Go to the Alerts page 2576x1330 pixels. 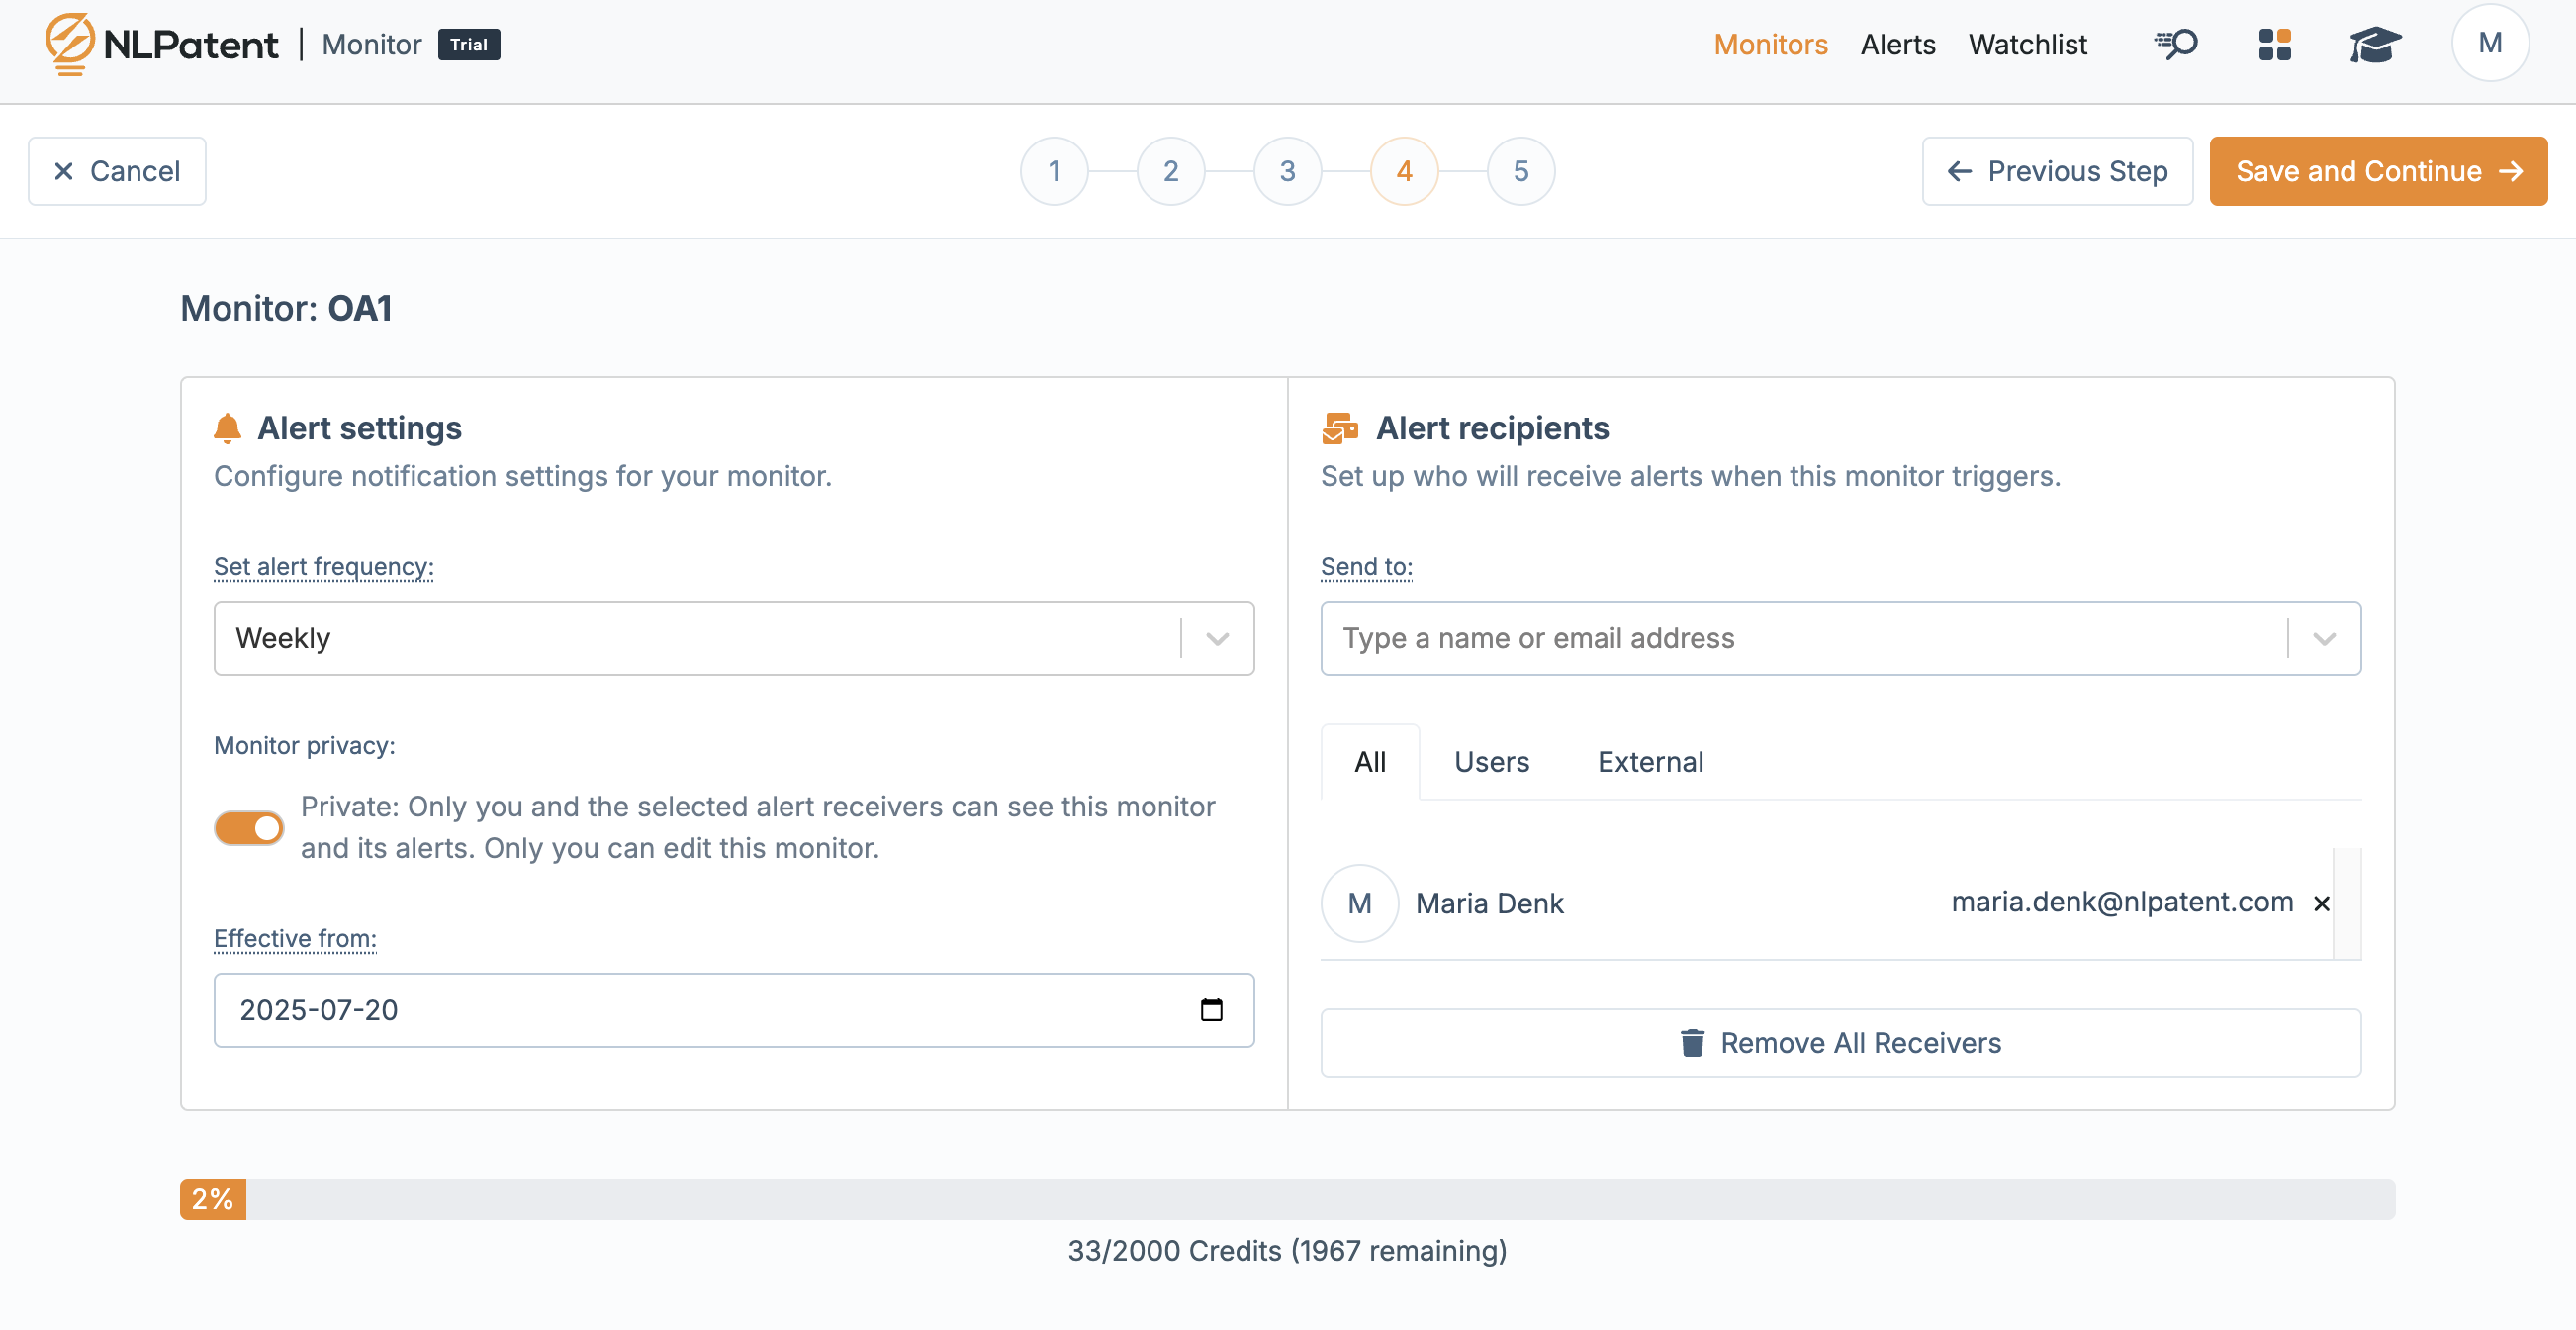(x=1897, y=44)
